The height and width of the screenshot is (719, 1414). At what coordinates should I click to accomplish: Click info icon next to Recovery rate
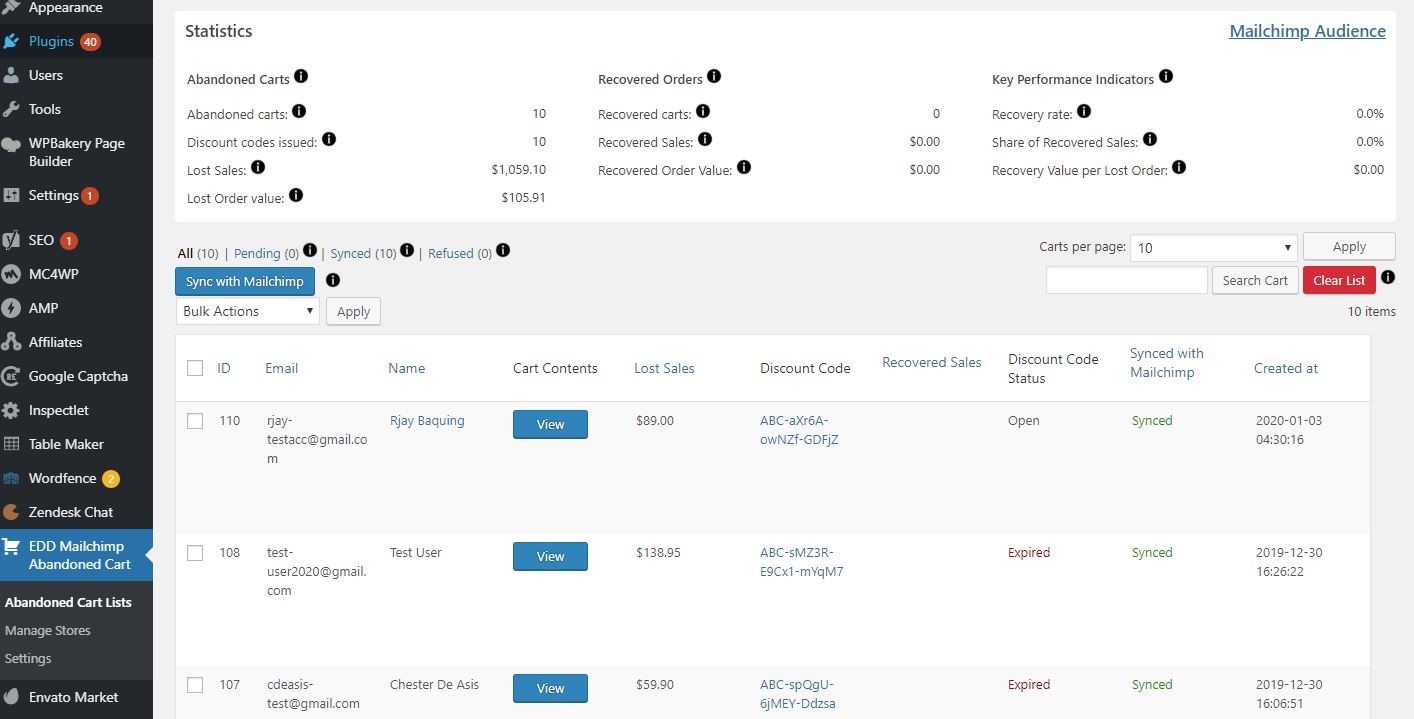pyautogui.click(x=1084, y=112)
